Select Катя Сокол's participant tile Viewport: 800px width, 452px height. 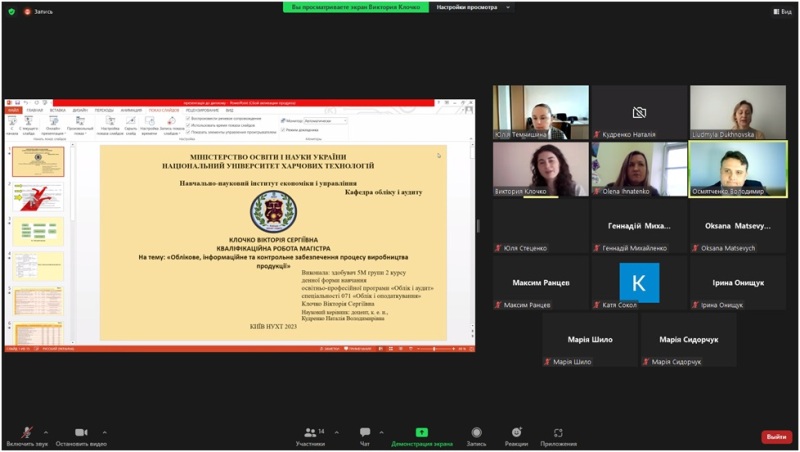point(639,283)
